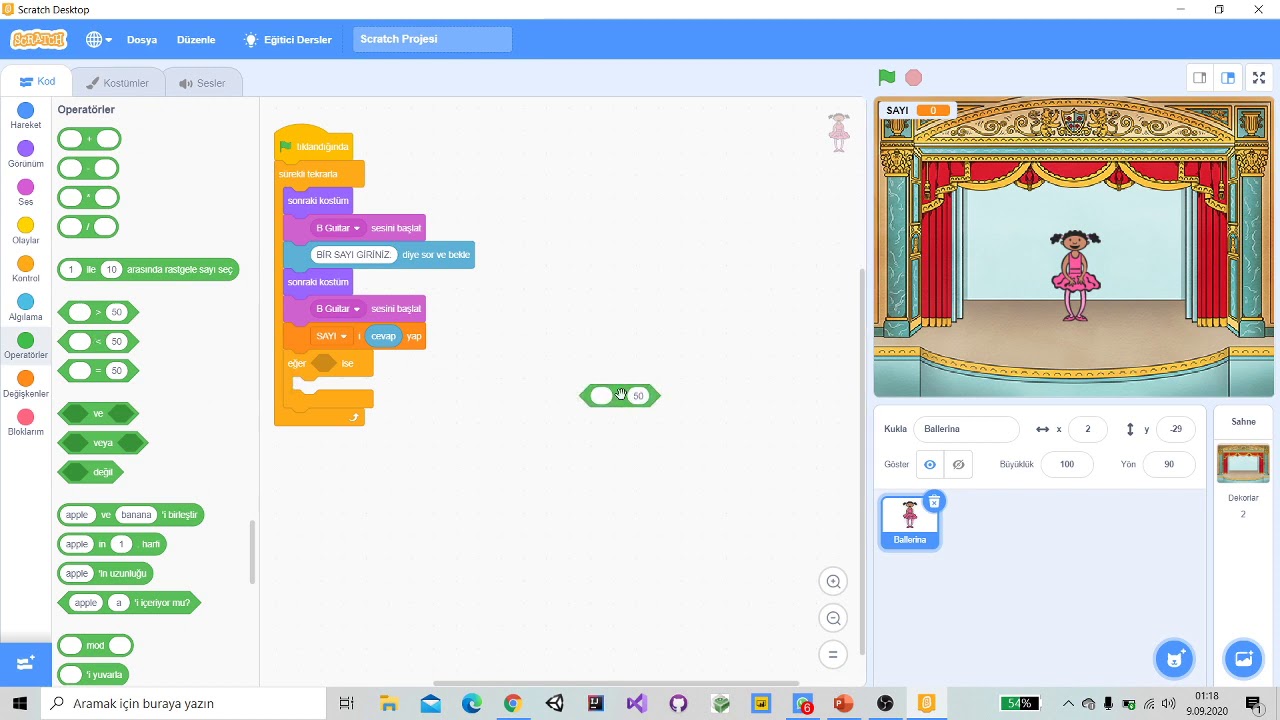Select the Operatörler block category
This screenshot has height=720, width=1280.
pyautogui.click(x=26, y=346)
